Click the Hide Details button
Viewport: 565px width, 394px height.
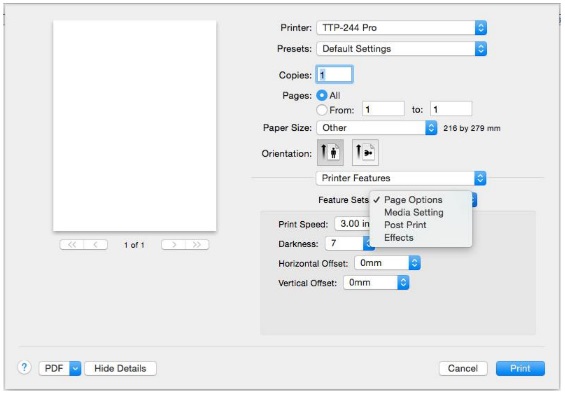coord(120,368)
